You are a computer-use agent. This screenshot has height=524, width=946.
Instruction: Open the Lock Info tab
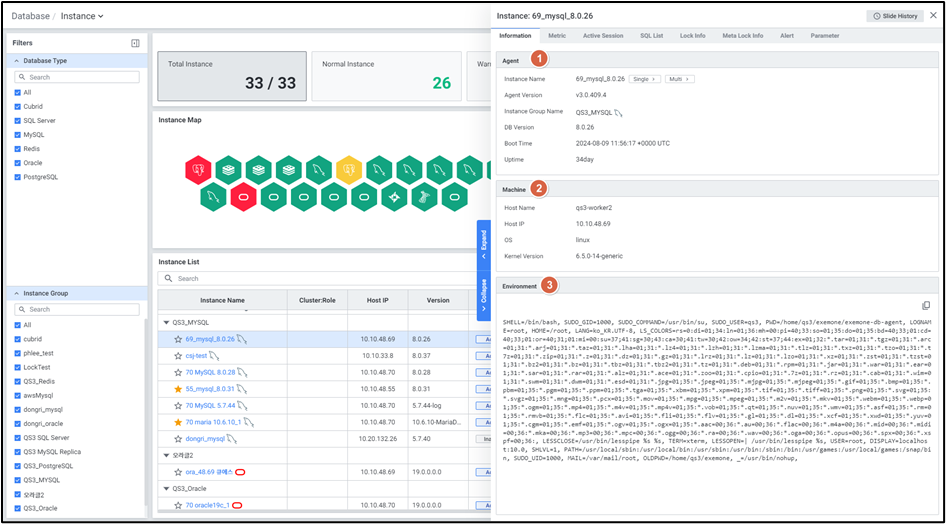point(692,35)
